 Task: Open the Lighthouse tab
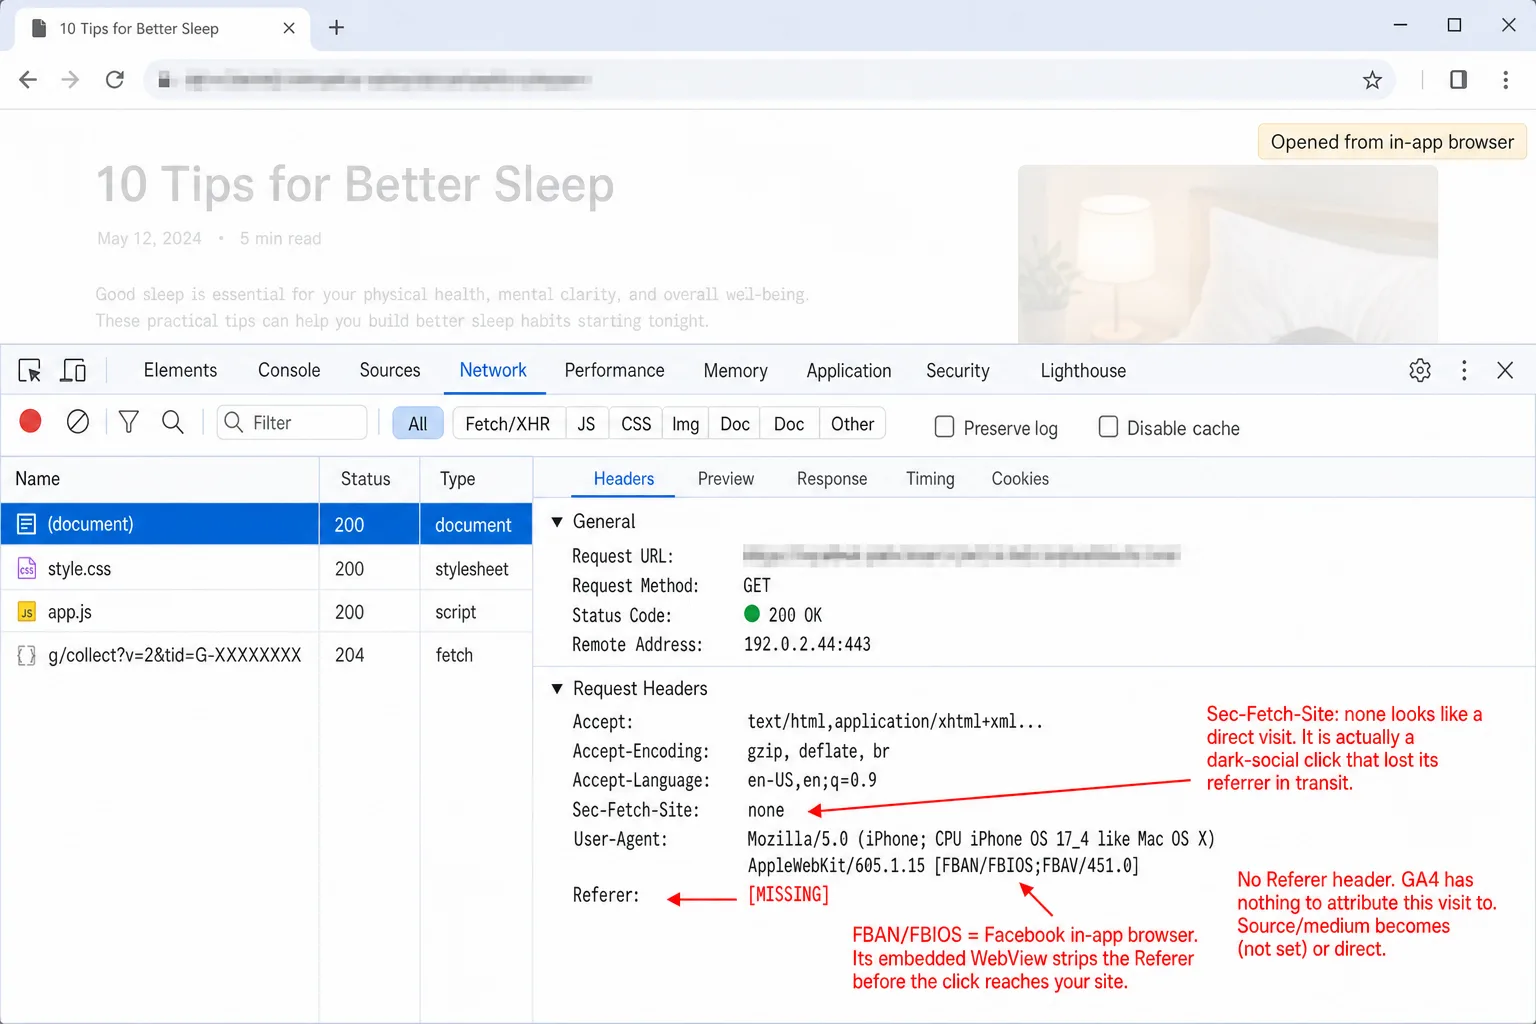[1083, 371]
